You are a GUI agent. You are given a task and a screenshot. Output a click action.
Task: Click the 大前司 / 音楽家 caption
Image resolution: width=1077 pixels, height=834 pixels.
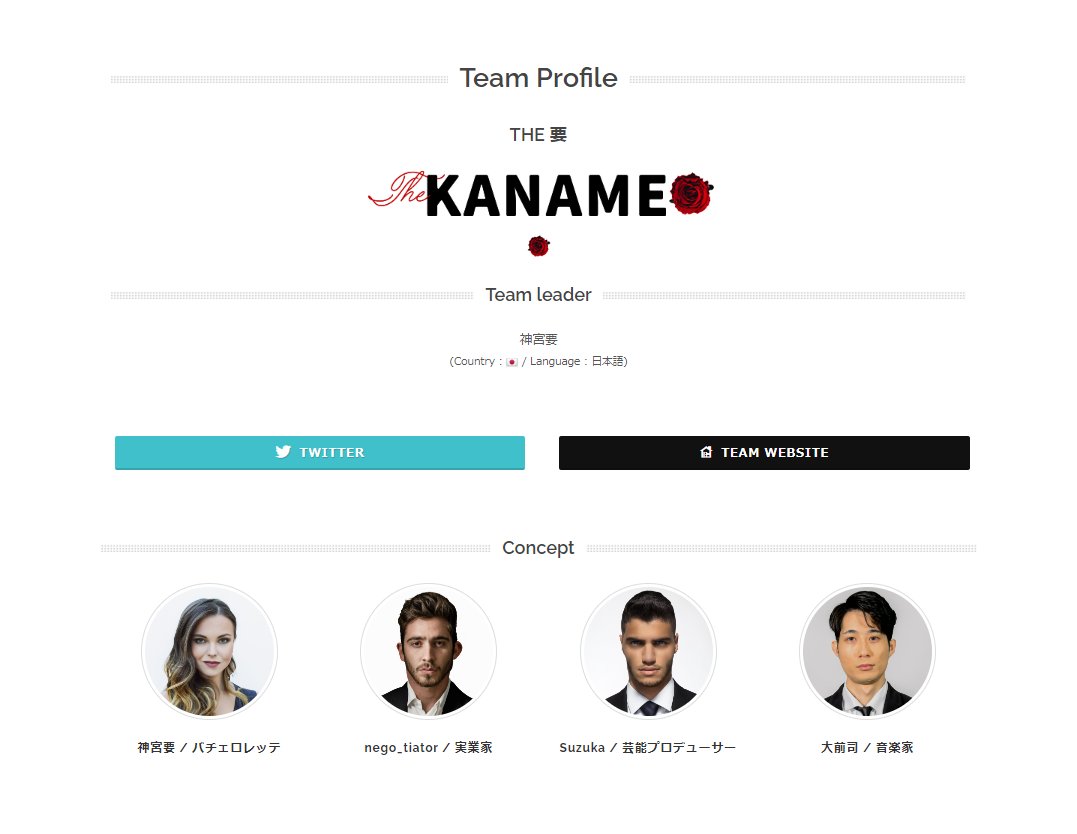pos(868,747)
